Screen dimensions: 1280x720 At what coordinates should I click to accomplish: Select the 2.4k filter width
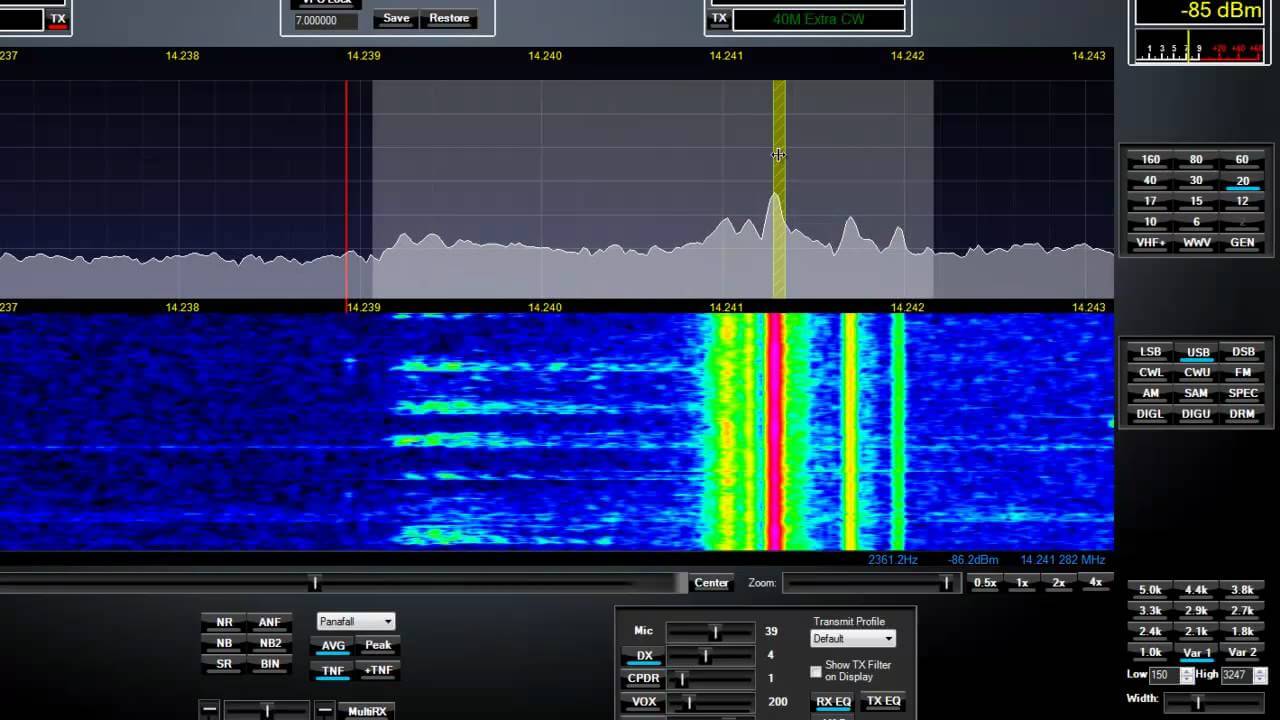pos(1149,631)
